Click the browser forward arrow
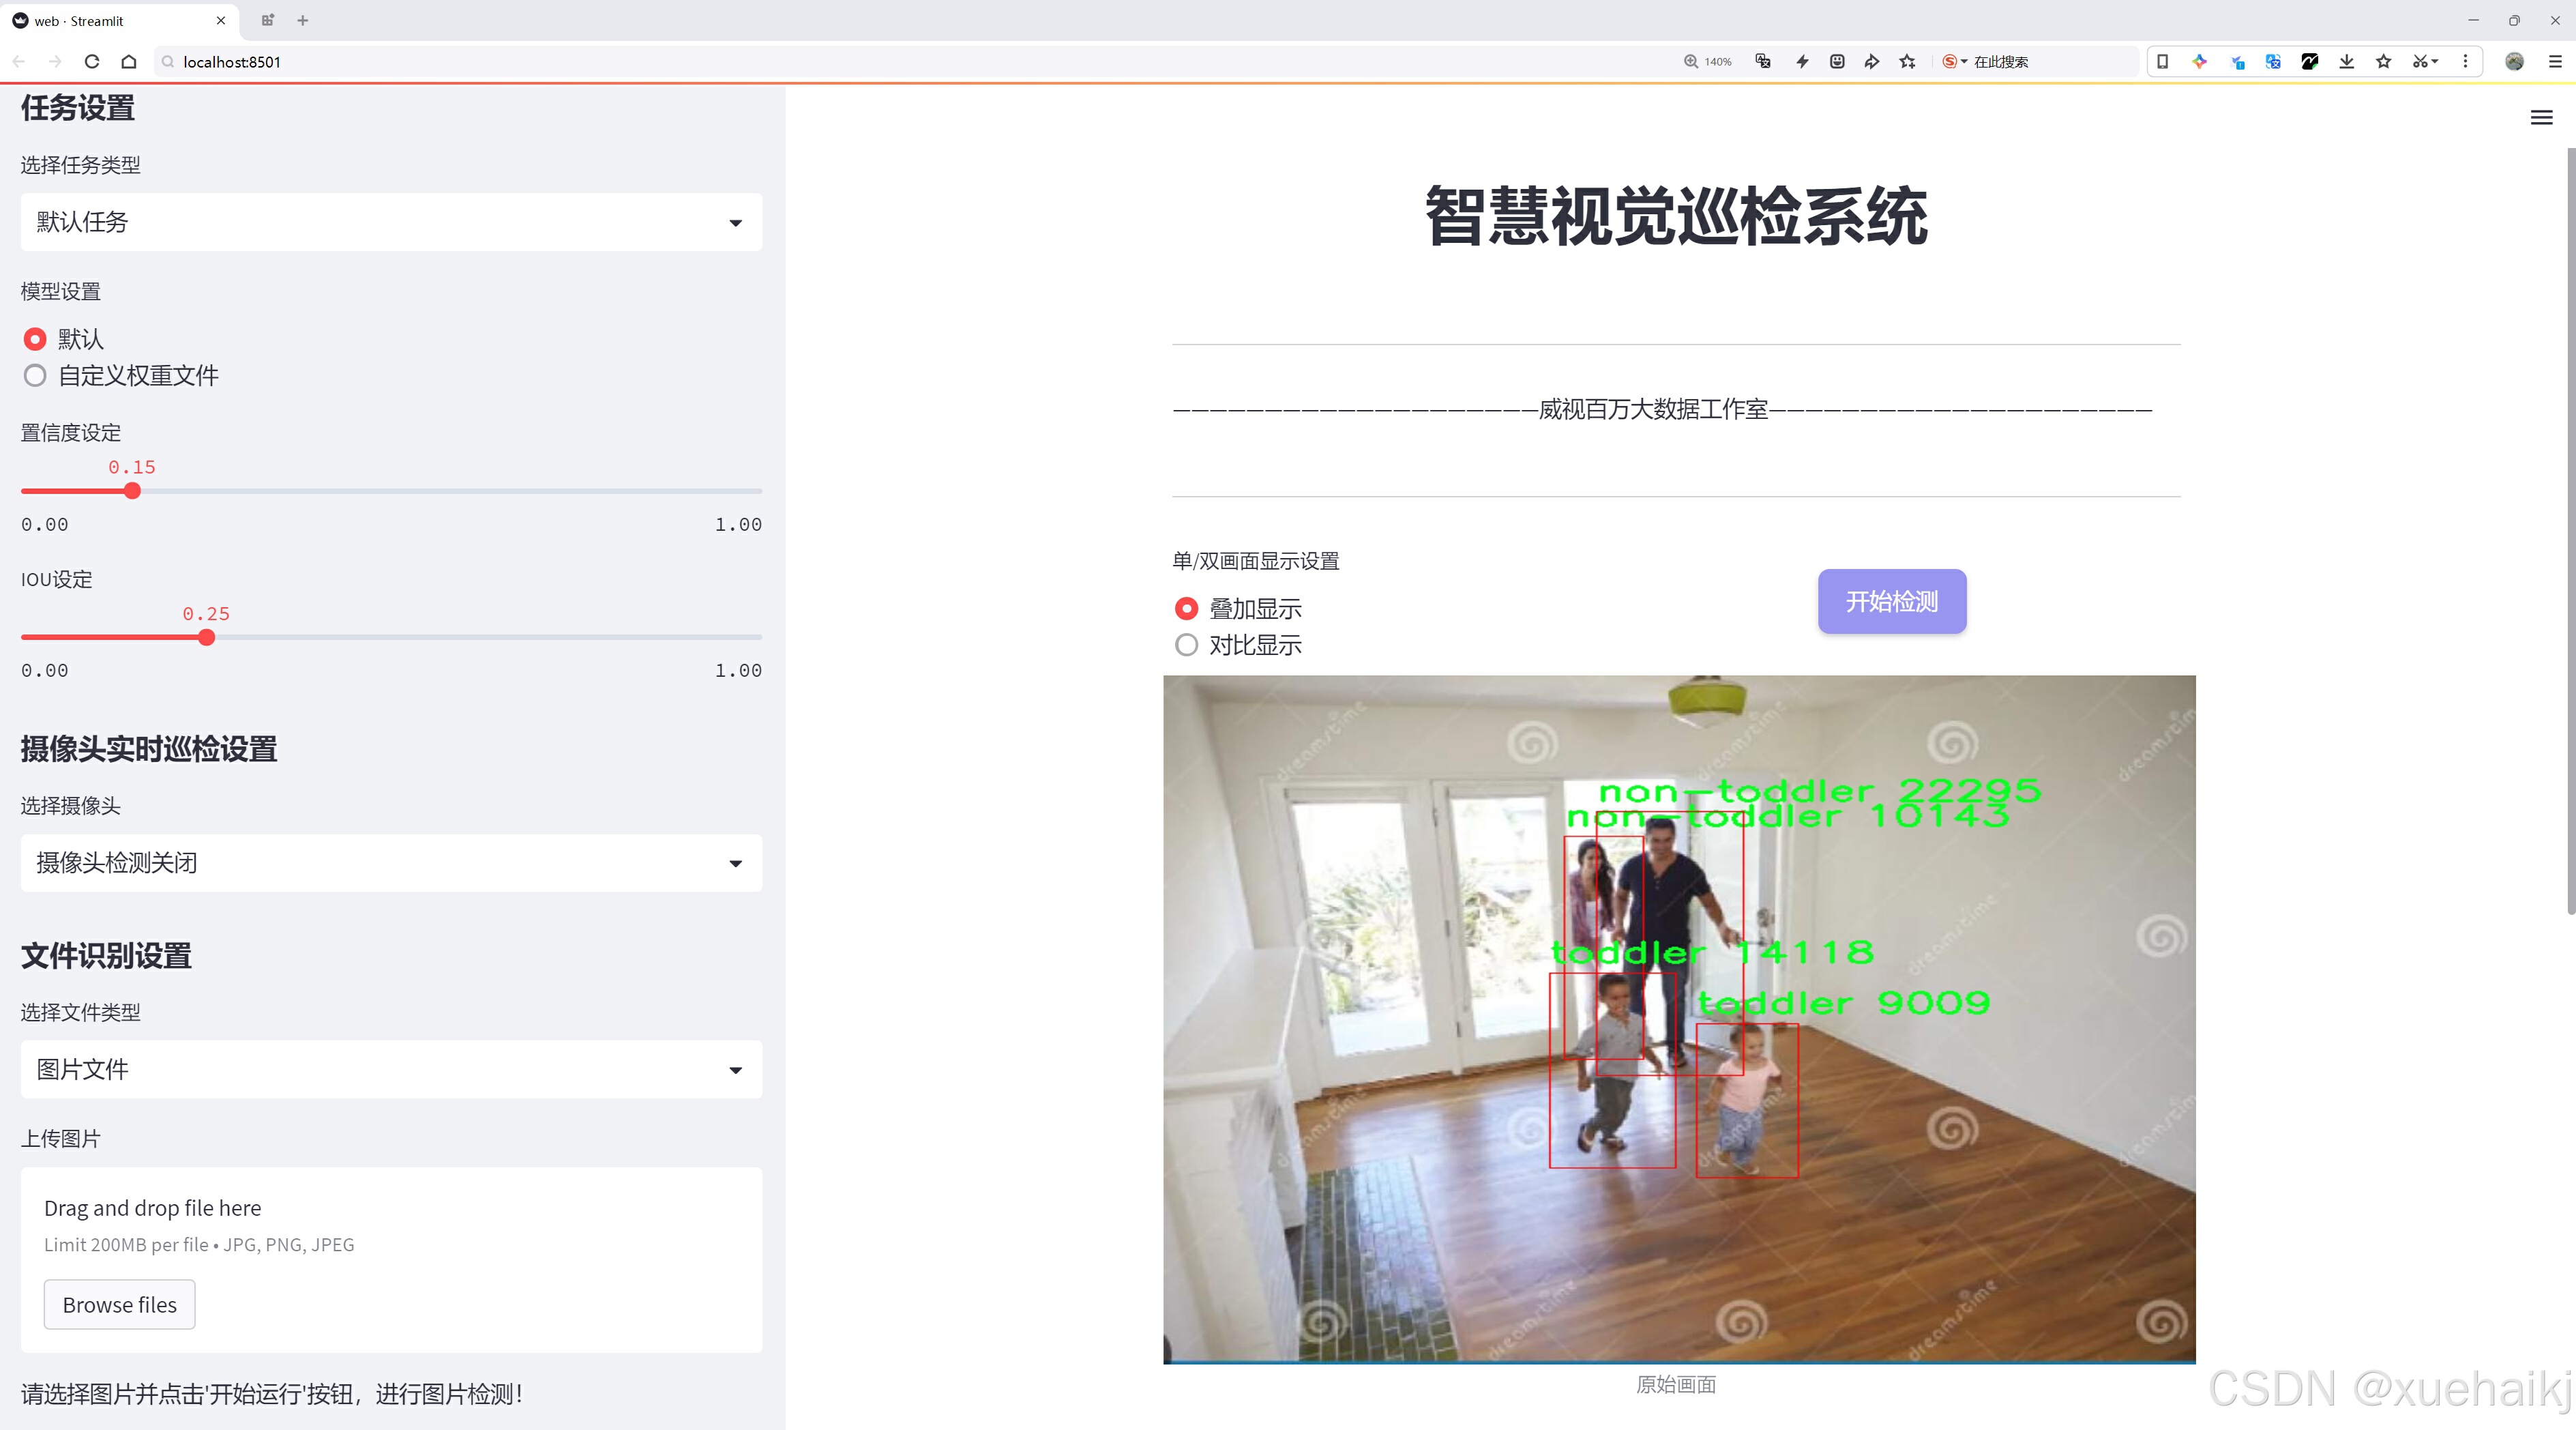Image resolution: width=2576 pixels, height=1430 pixels. coord(55,61)
